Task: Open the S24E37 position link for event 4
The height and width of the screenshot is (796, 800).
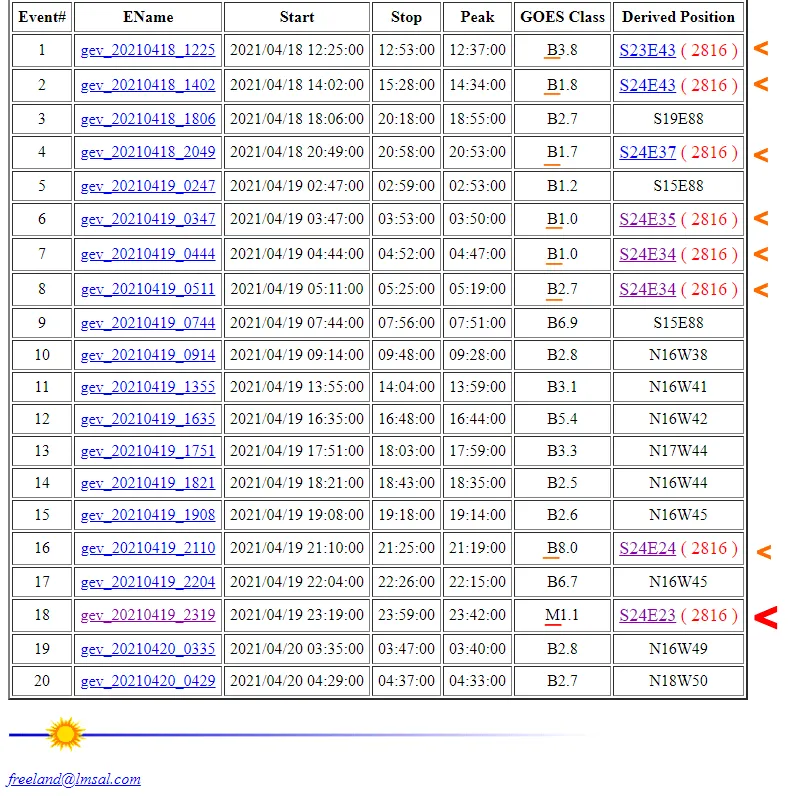Action: (647, 152)
